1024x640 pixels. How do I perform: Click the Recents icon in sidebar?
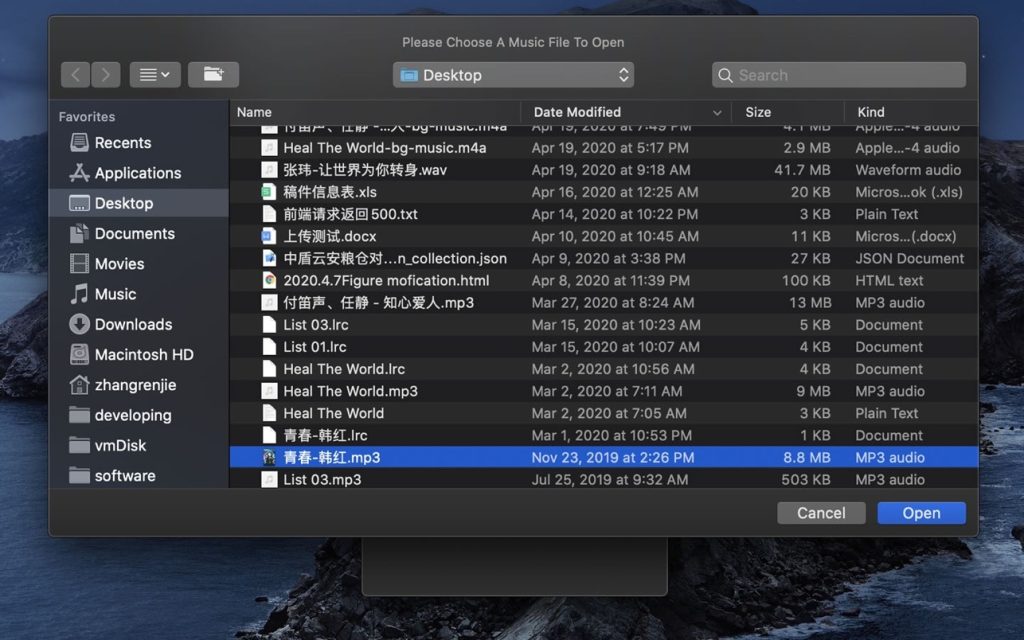79,143
